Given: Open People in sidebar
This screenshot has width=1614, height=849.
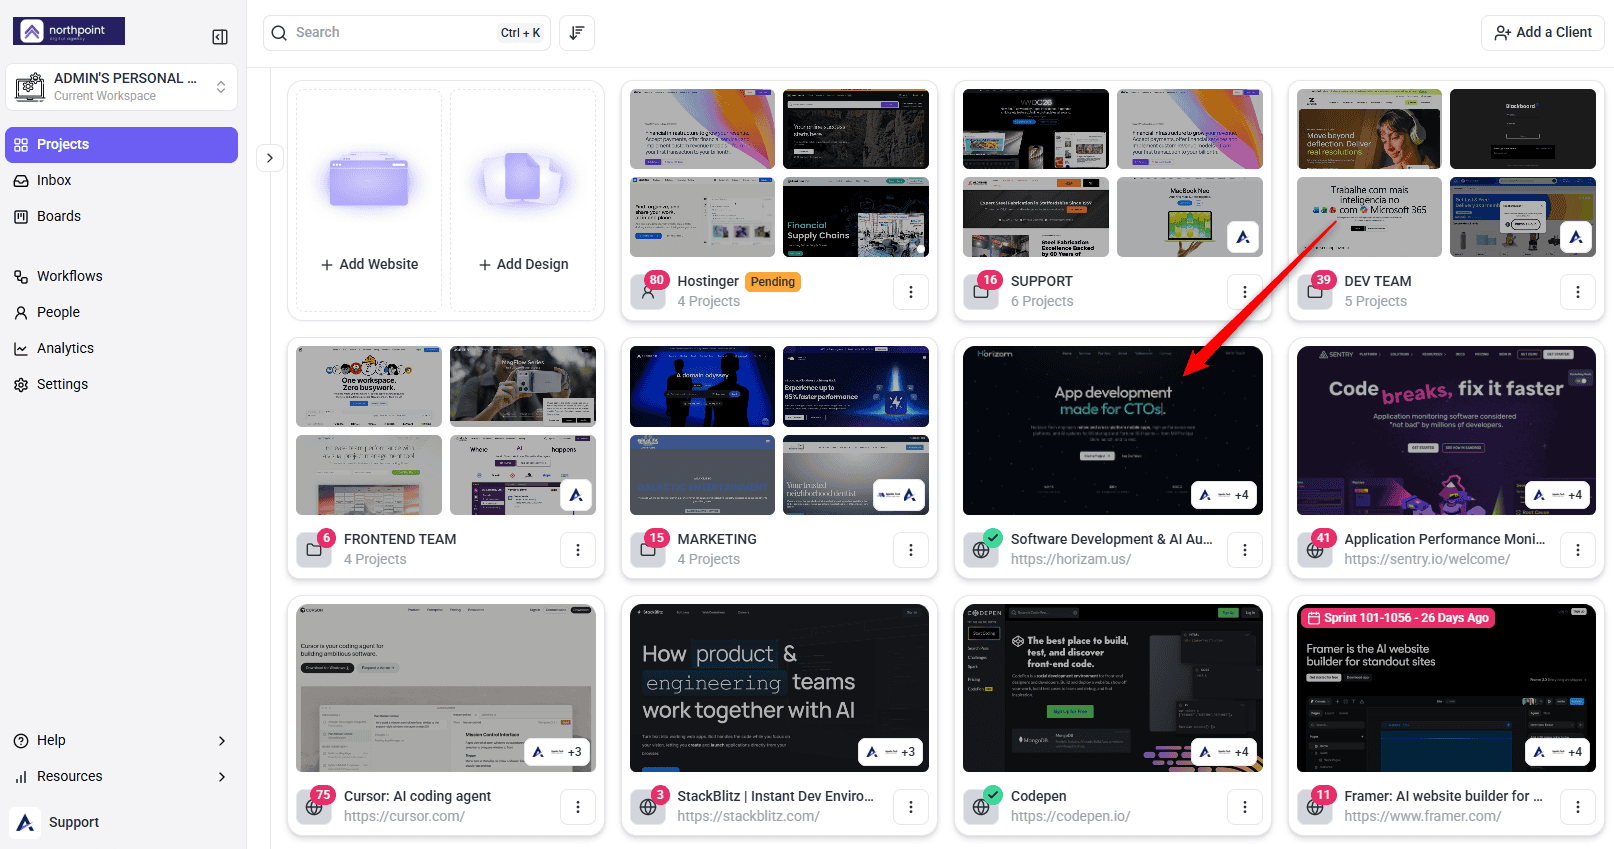Looking at the screenshot, I should pos(121,313).
